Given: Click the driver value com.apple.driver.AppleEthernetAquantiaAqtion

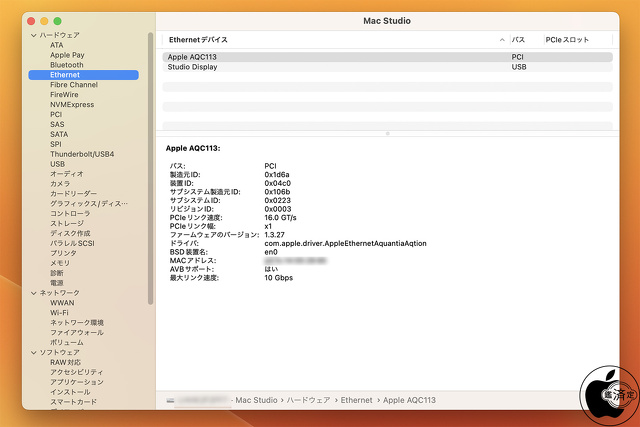Looking at the screenshot, I should pos(345,243).
